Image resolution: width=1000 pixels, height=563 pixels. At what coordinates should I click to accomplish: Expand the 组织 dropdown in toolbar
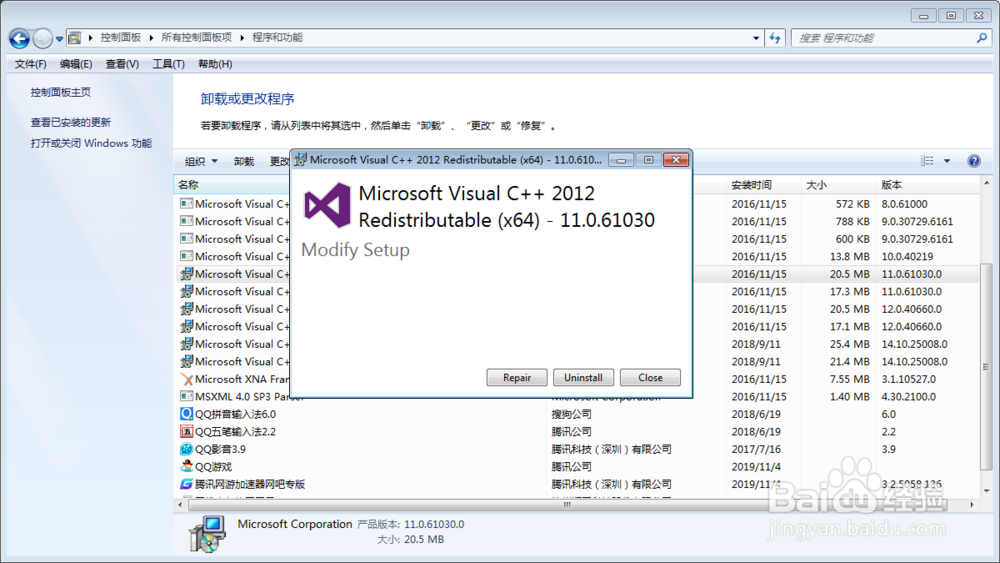(201, 161)
